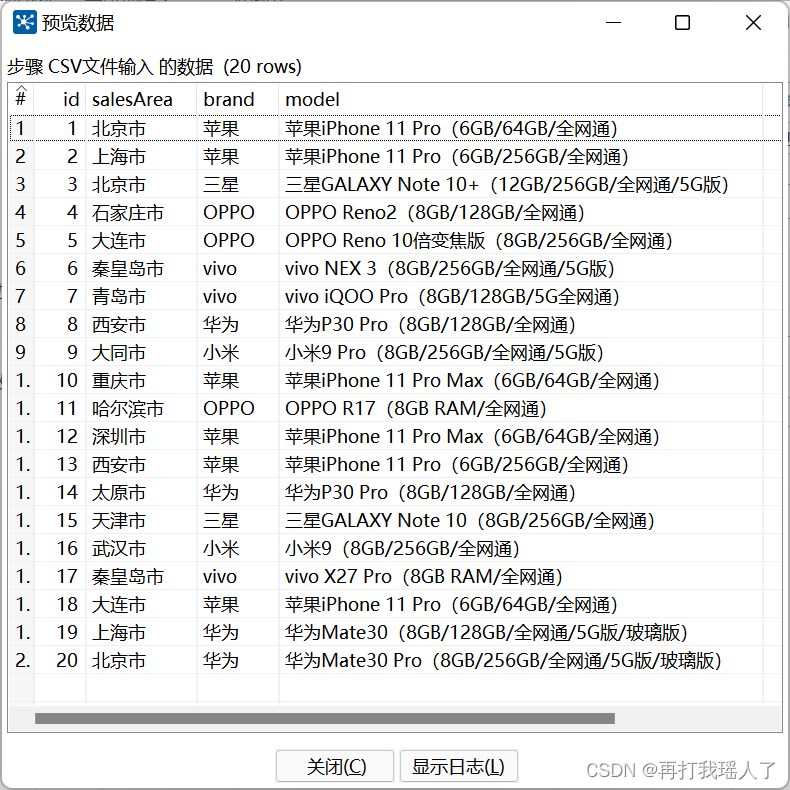Select model 三星GALAXY Note 10+ cell
Screen dimensions: 790x790
(520, 184)
